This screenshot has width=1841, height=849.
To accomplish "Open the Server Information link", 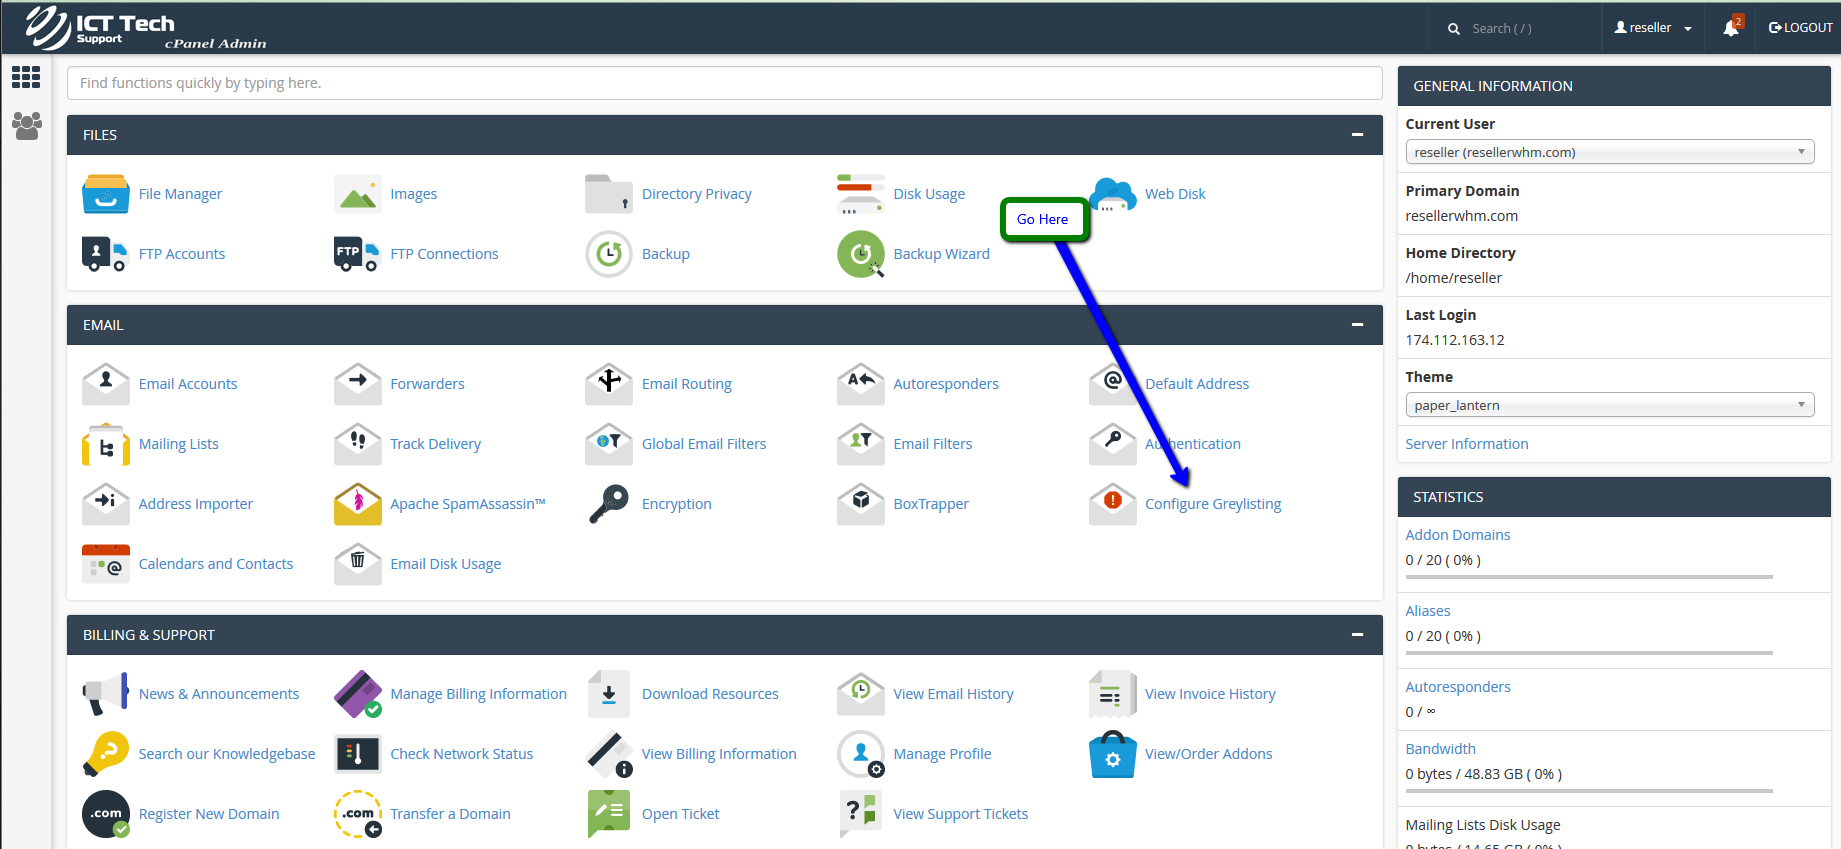I will pos(1466,444).
